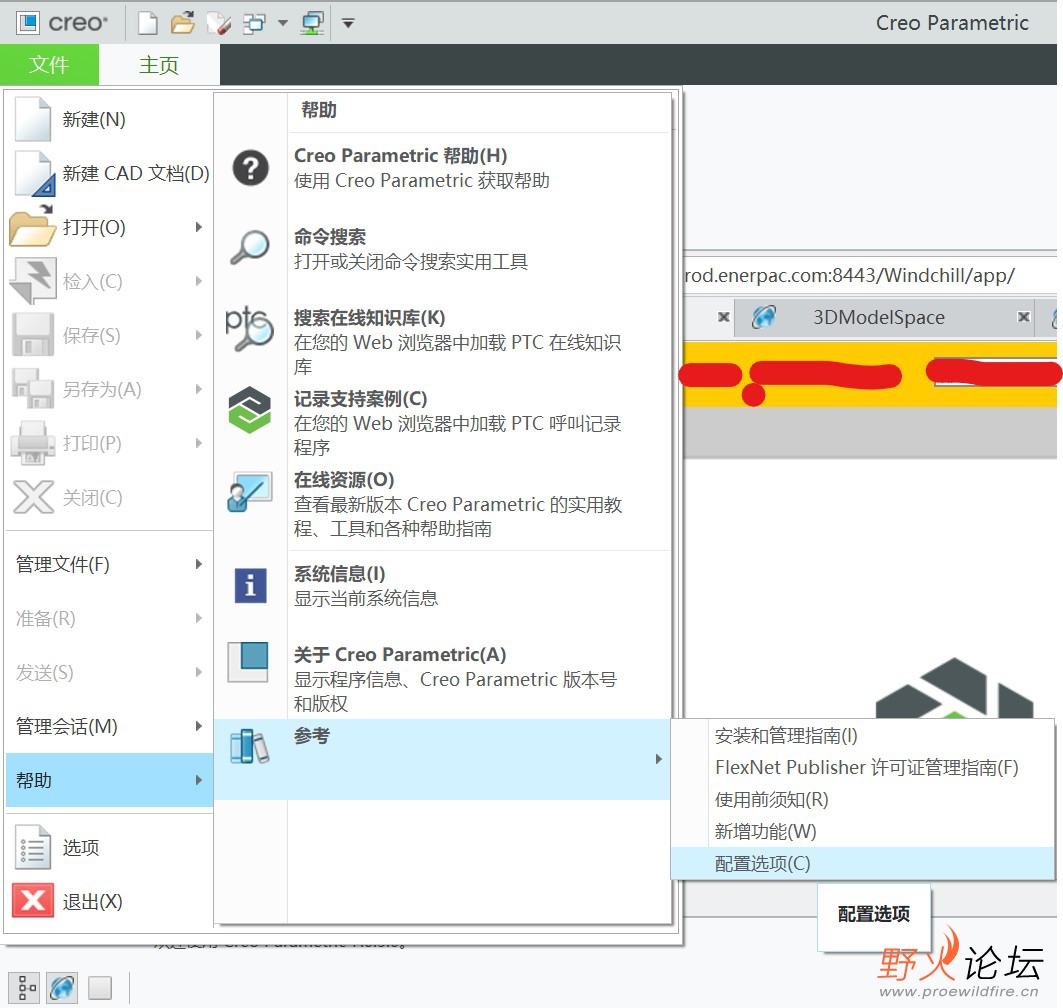Click the ptc 搜索在线知识库(K) icon
Screen dimensions: 1063x1008
point(249,328)
